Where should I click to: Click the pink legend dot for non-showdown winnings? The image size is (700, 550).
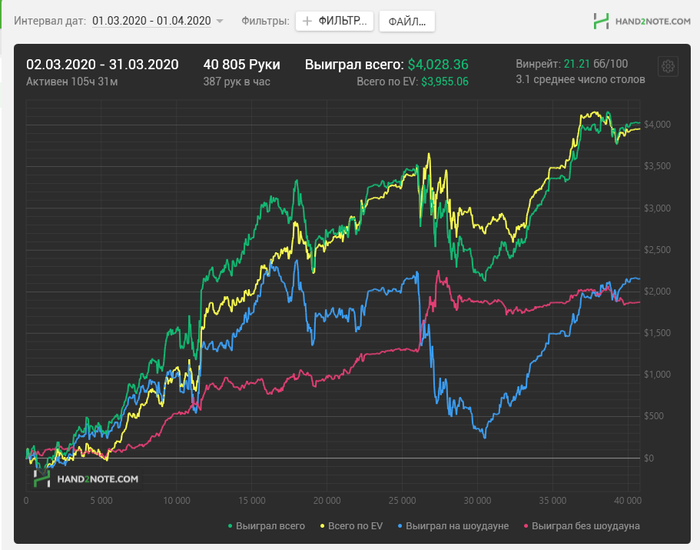pyautogui.click(x=526, y=526)
